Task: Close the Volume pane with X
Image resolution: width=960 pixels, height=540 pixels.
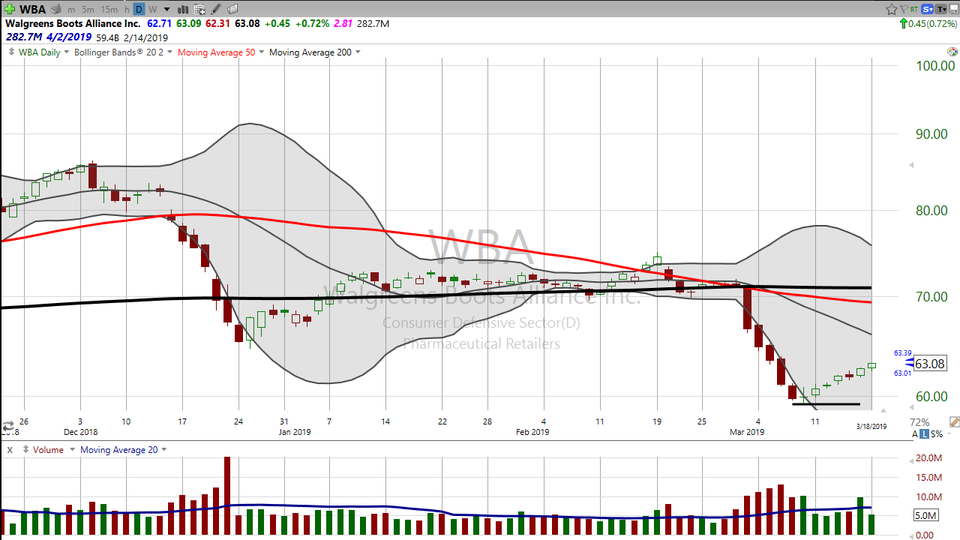Action: [10, 450]
